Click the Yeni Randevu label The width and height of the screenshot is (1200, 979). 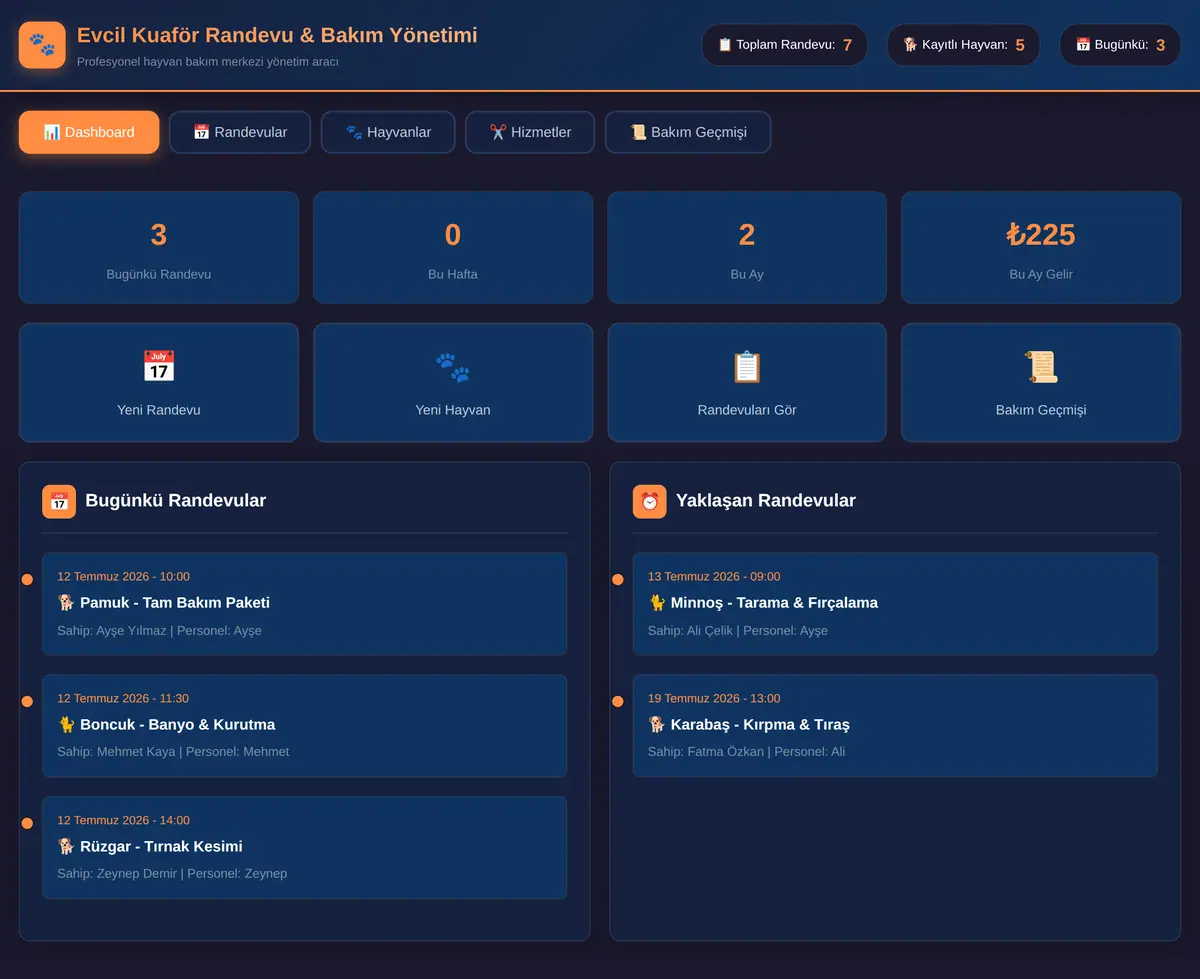pyautogui.click(x=159, y=410)
